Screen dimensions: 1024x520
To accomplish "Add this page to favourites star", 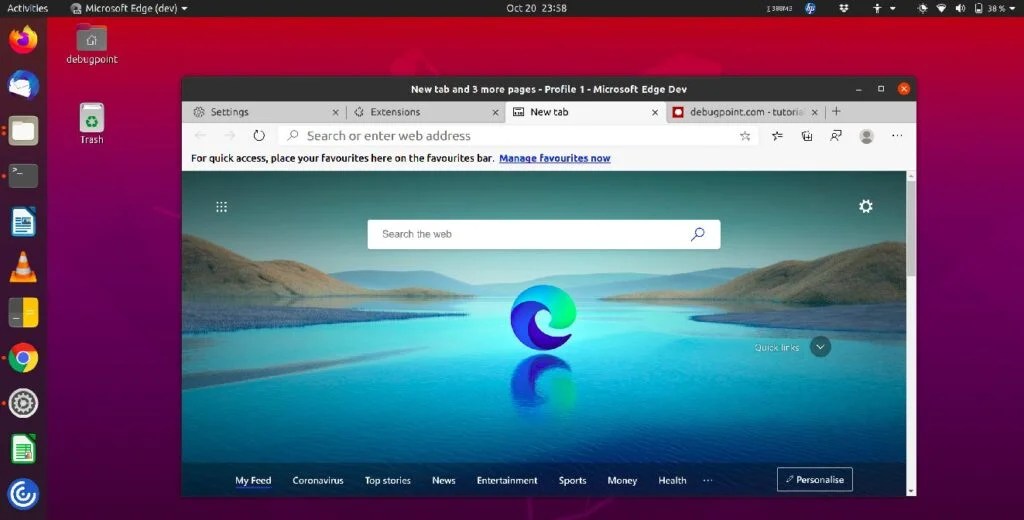I will (745, 136).
